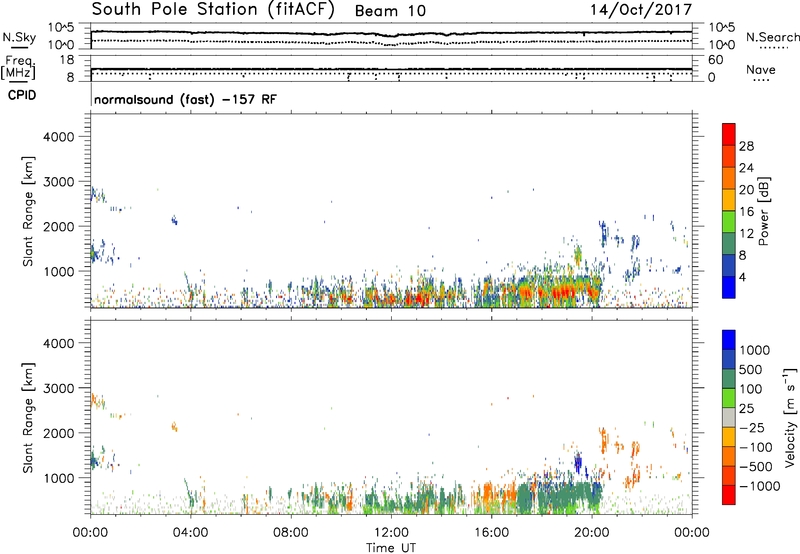Click the solid frequency line in Freq panel
Viewport: 800px width, 554px height.
[x=391, y=69]
